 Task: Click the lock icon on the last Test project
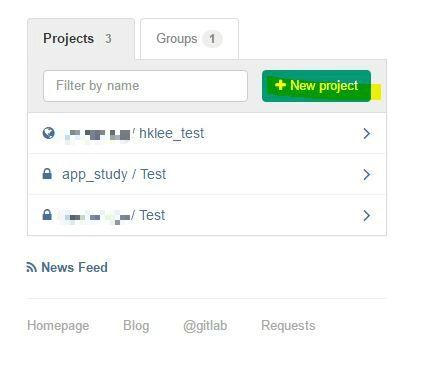point(47,215)
